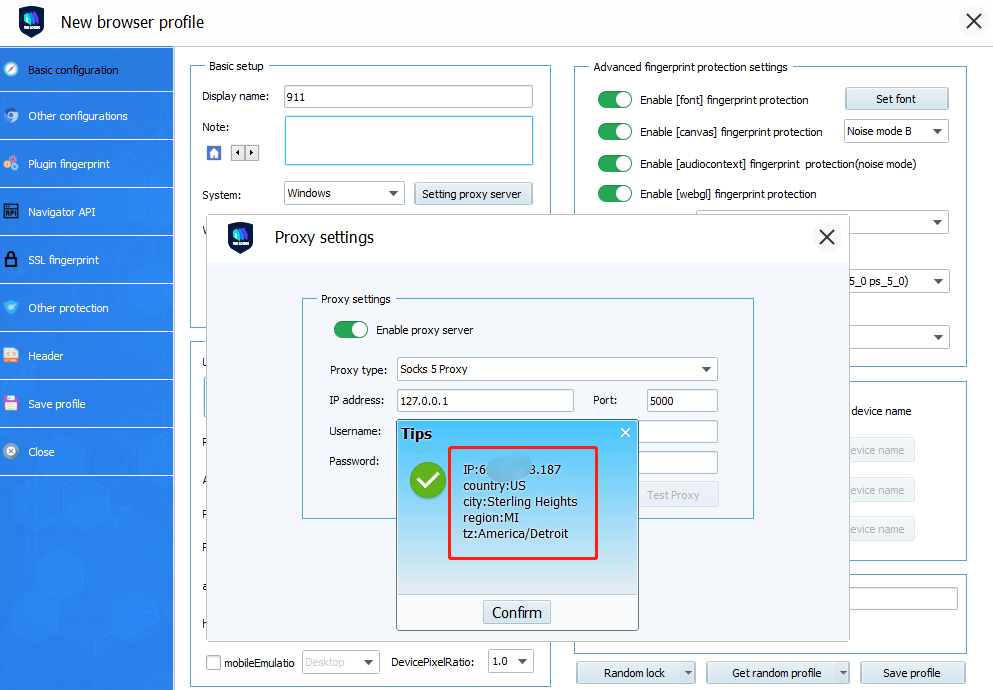This screenshot has width=993, height=690.
Task: Click the Plugin fingerprint sidebar icon
Action: pos(11,164)
